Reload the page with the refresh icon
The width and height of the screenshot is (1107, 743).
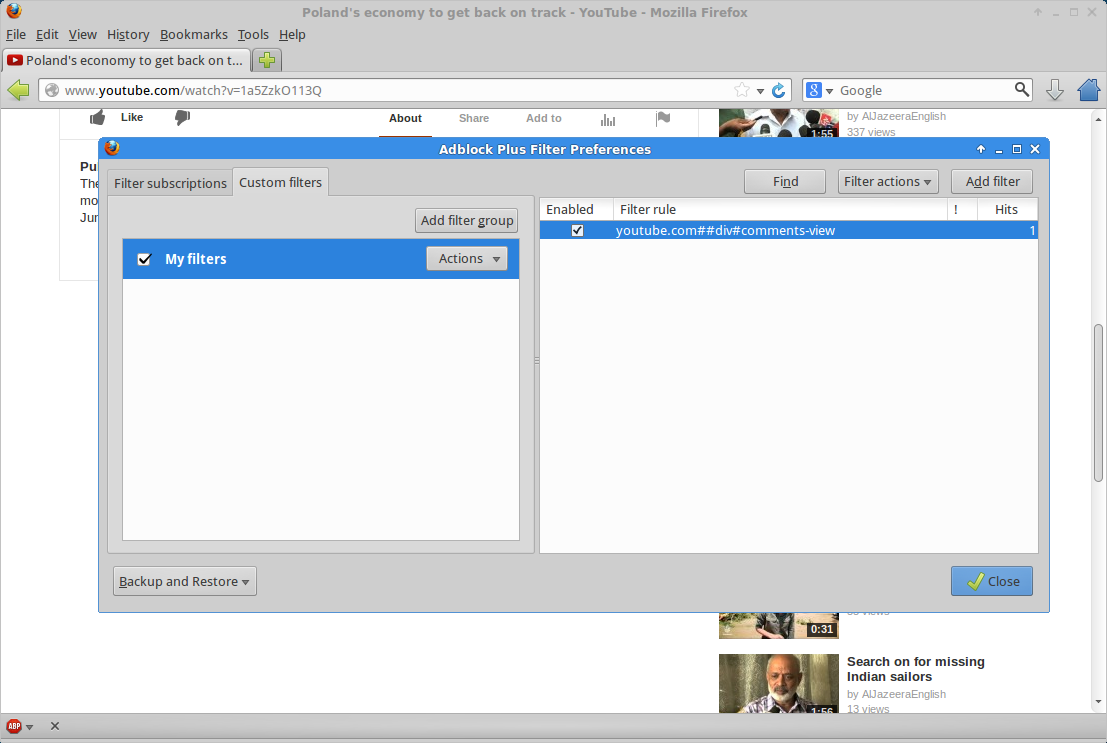click(779, 90)
